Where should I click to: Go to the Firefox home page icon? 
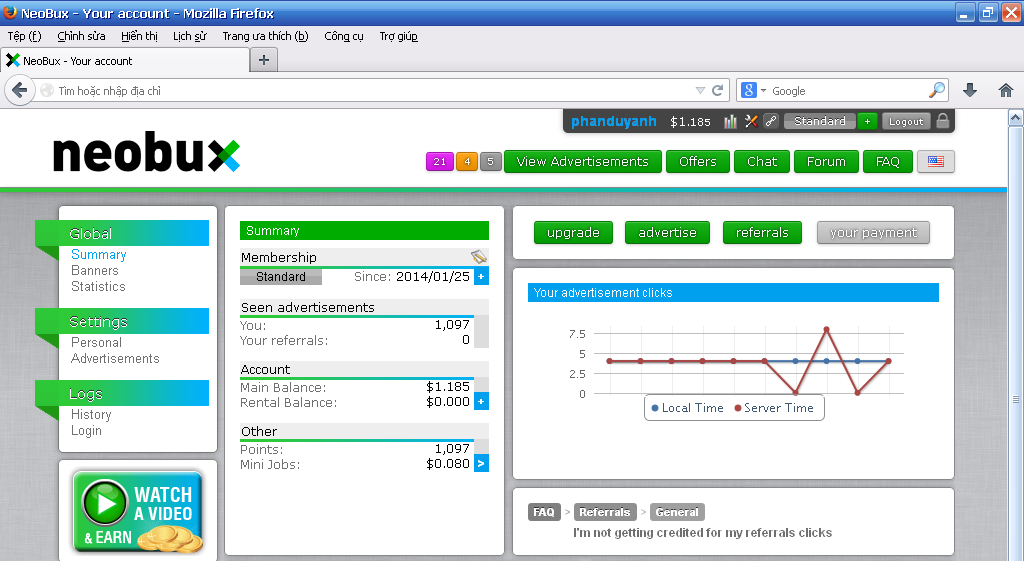coord(1006,90)
